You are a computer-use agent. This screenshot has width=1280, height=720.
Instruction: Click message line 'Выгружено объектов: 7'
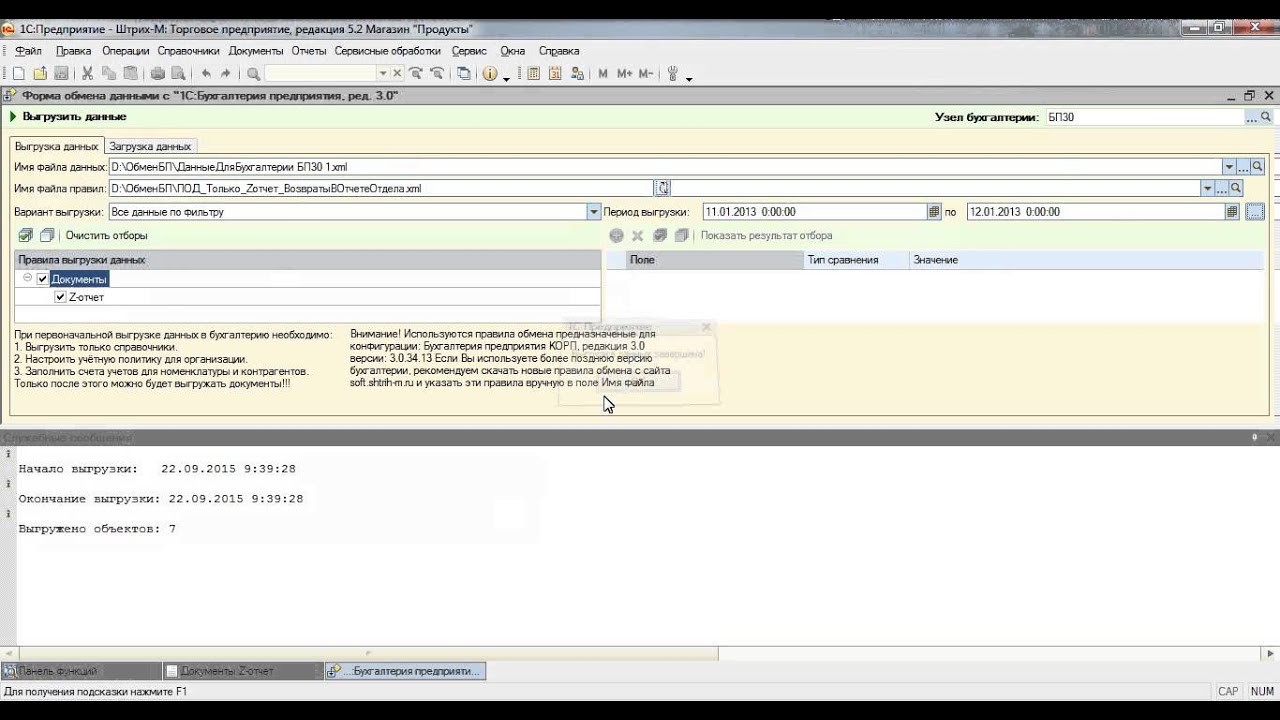[97, 529]
